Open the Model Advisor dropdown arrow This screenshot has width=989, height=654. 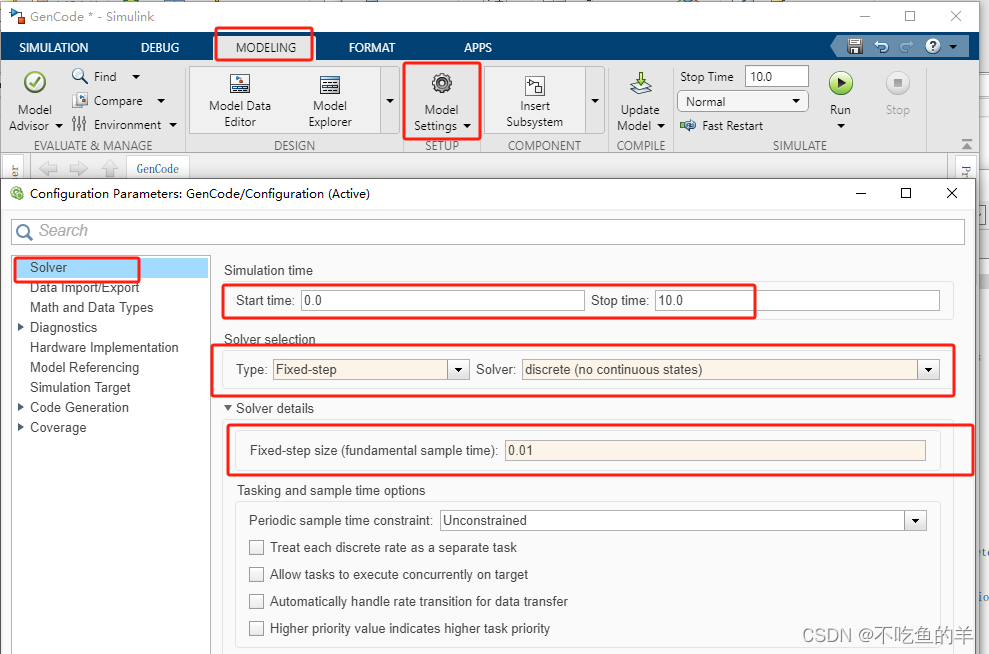59,126
